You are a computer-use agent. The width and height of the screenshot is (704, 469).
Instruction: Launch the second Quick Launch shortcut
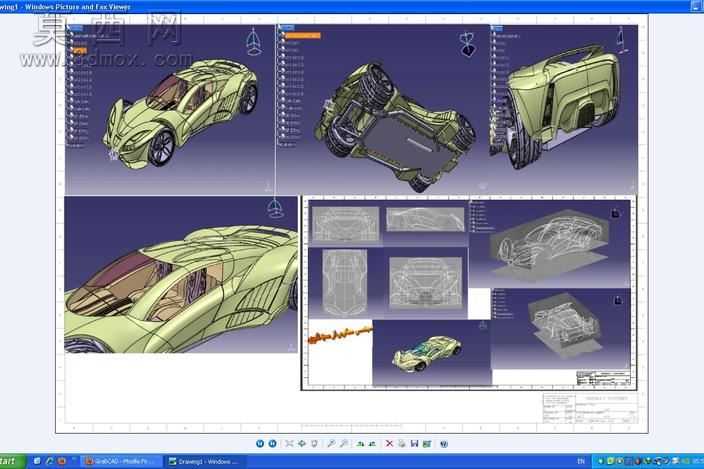coord(50,461)
